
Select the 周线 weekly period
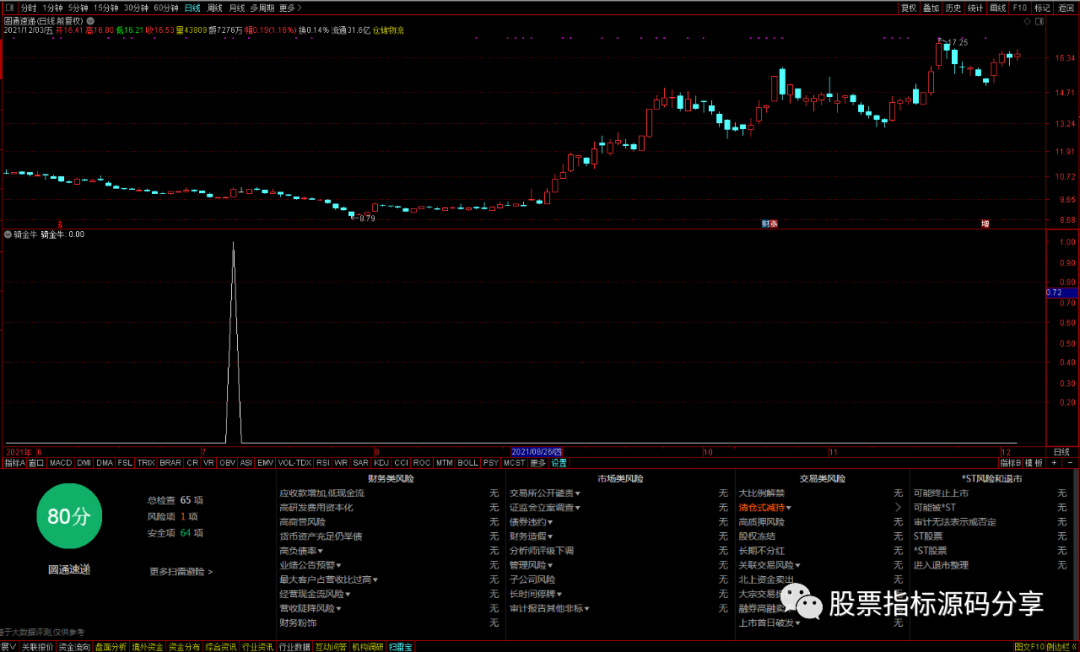coord(215,8)
